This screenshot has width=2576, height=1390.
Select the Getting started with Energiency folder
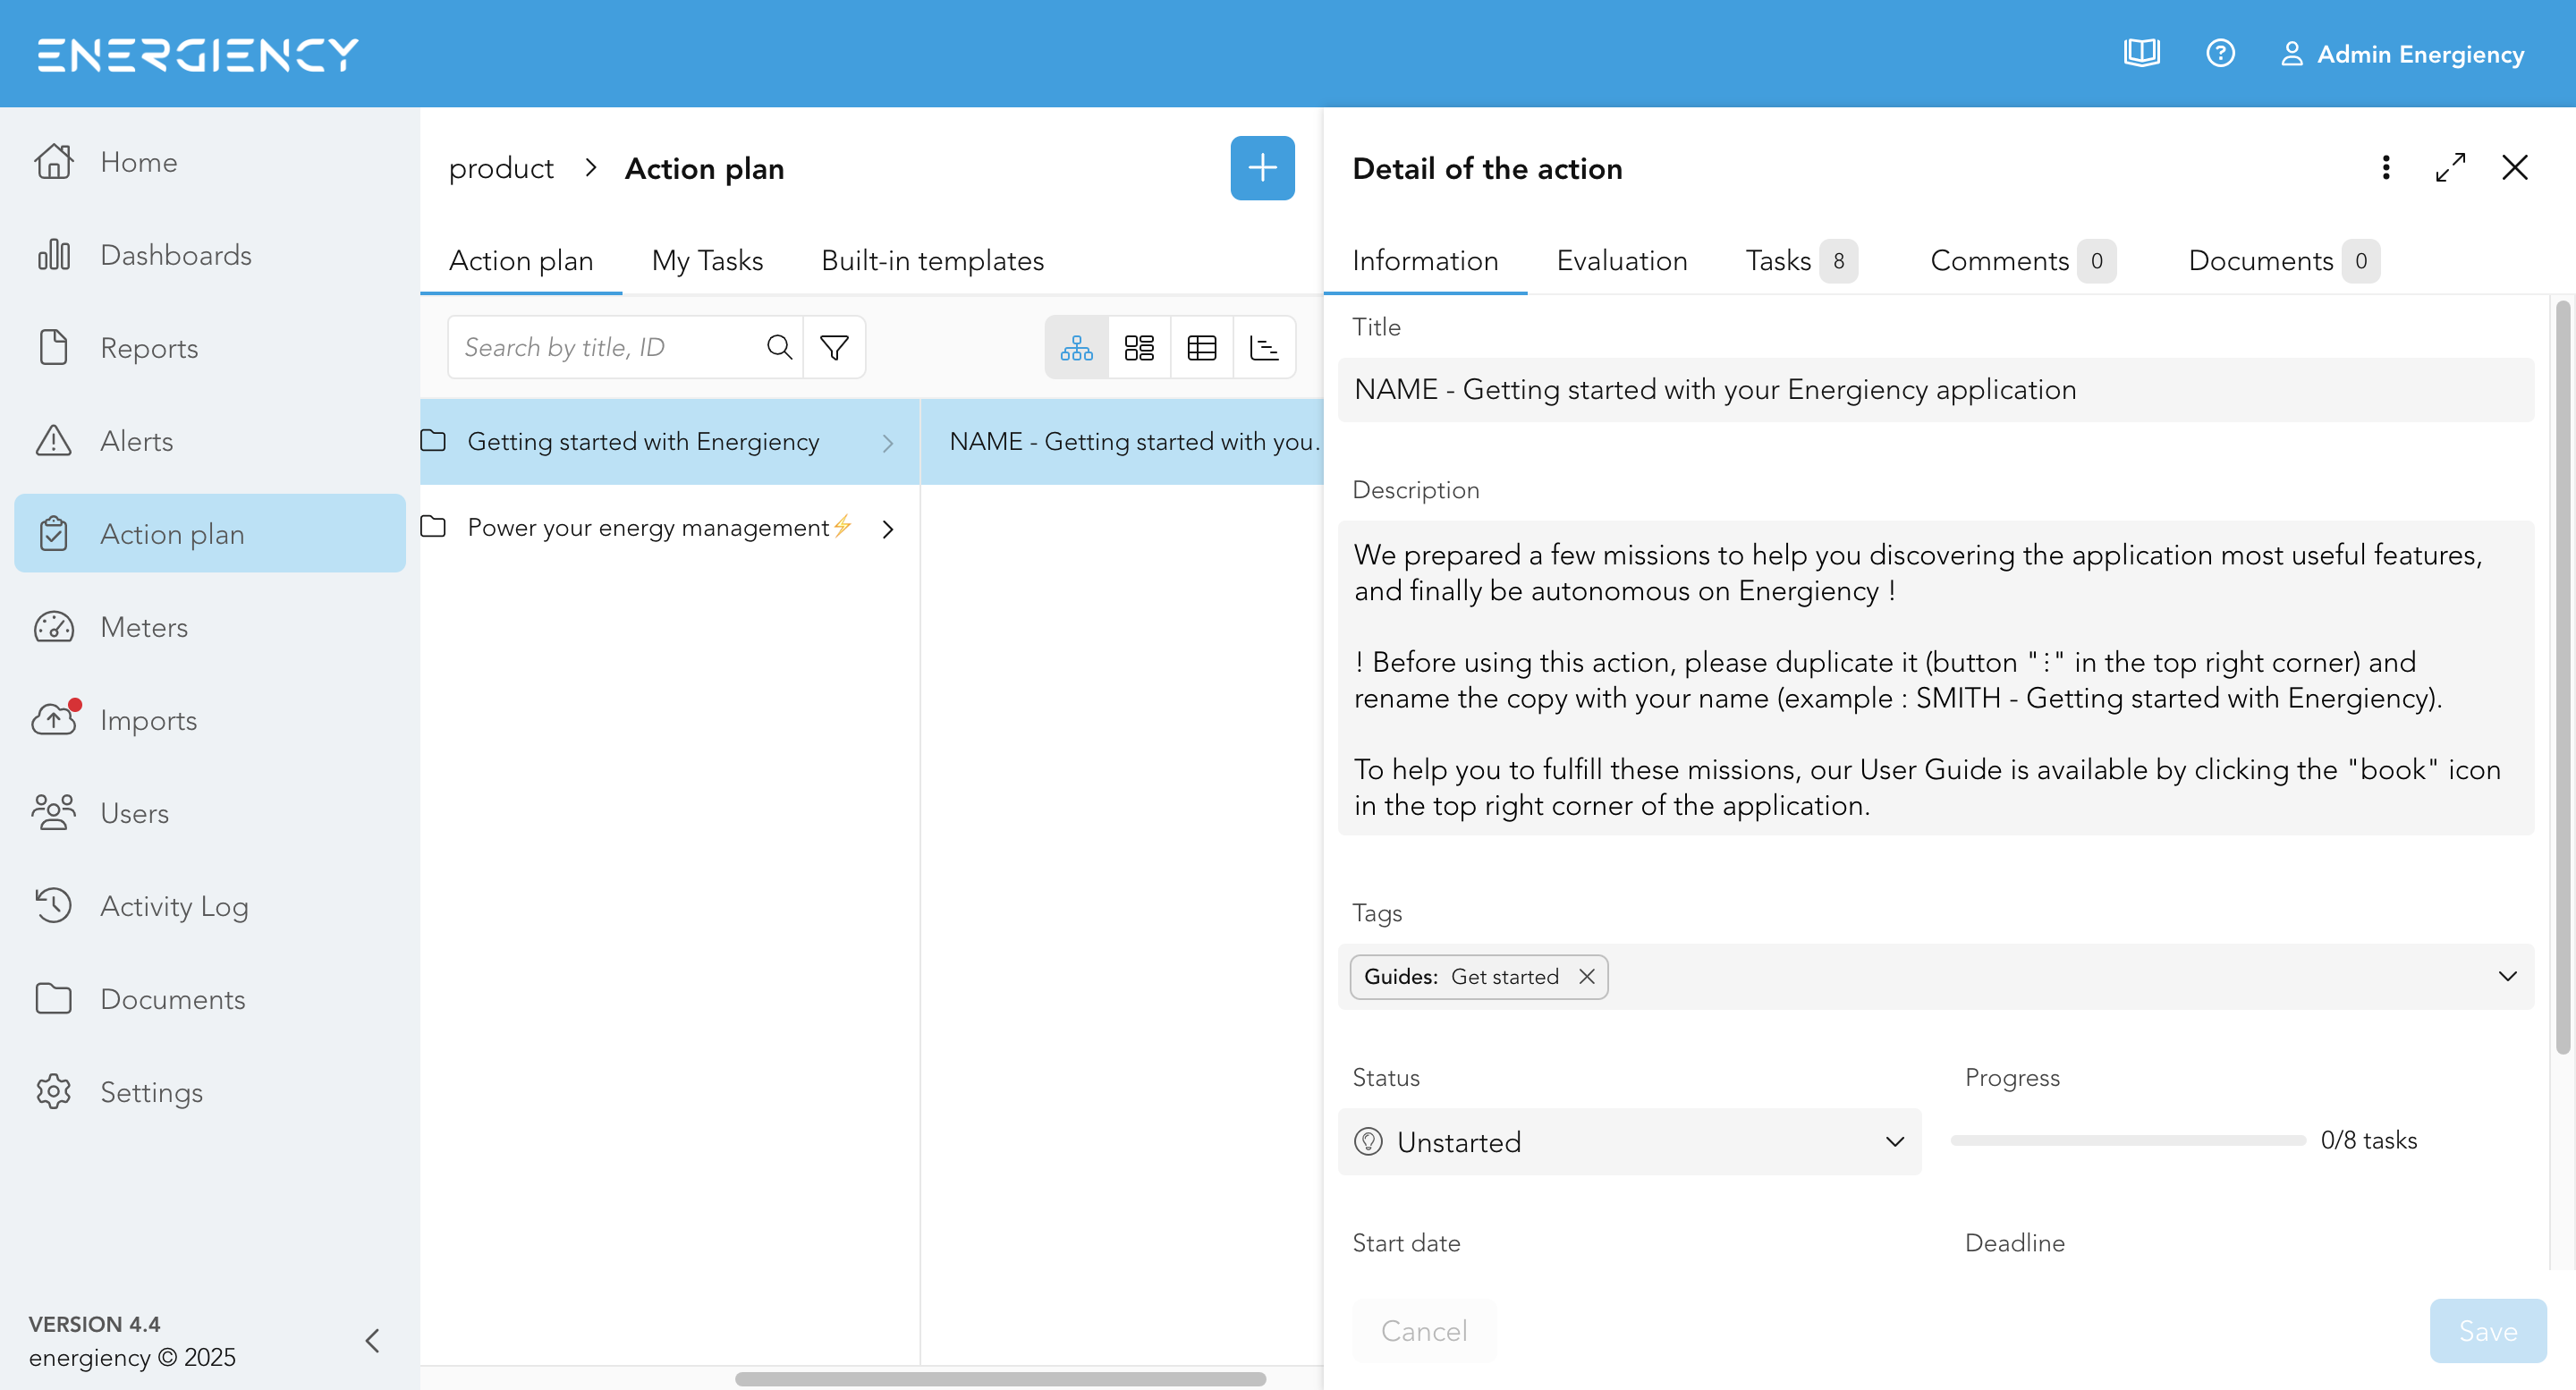(669, 442)
